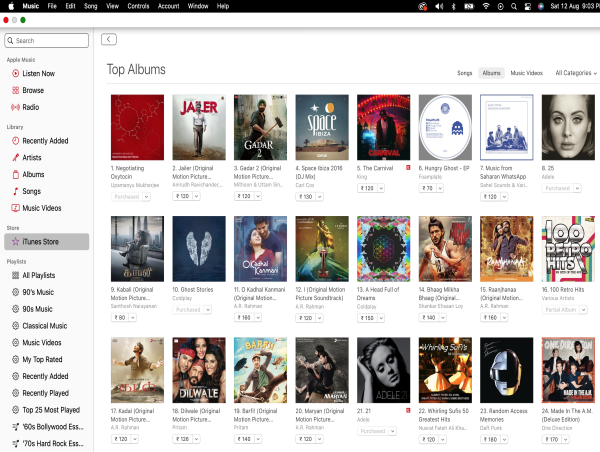Expand price arrow for Hungry Ghost EP
Viewport: 600px width, 452px height.
click(x=440, y=188)
